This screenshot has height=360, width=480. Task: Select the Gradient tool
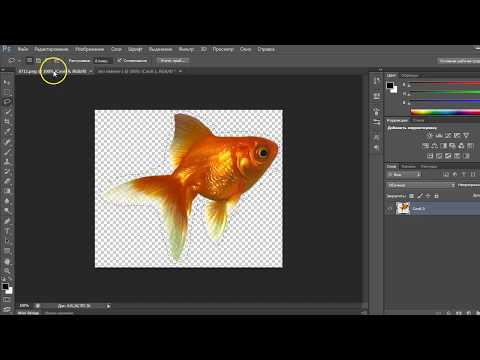(x=7, y=191)
